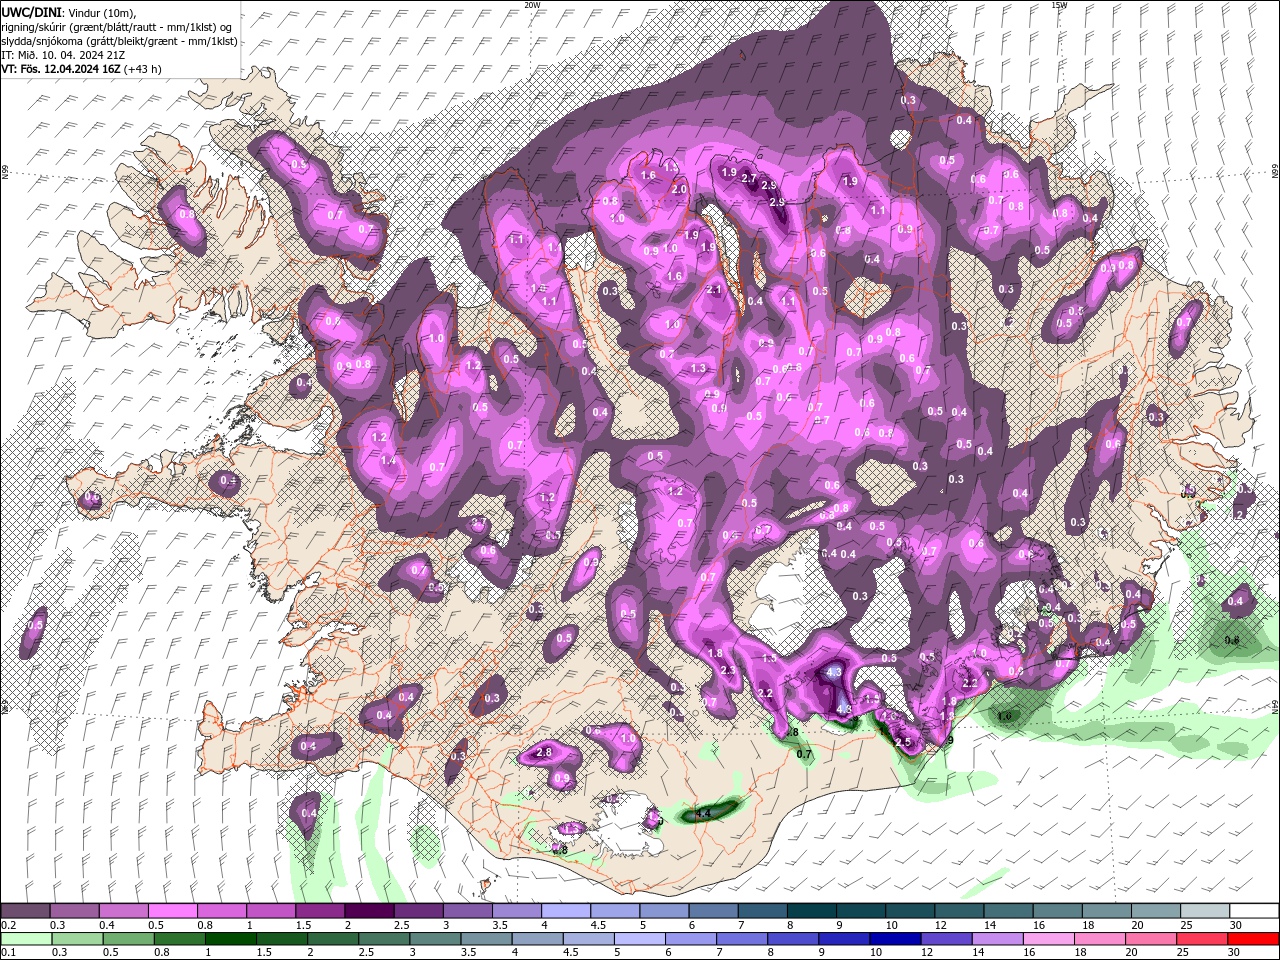Pick top-row swatch between 4 and 4.5
The width and height of the screenshot is (1280, 960).
[x=564, y=911]
